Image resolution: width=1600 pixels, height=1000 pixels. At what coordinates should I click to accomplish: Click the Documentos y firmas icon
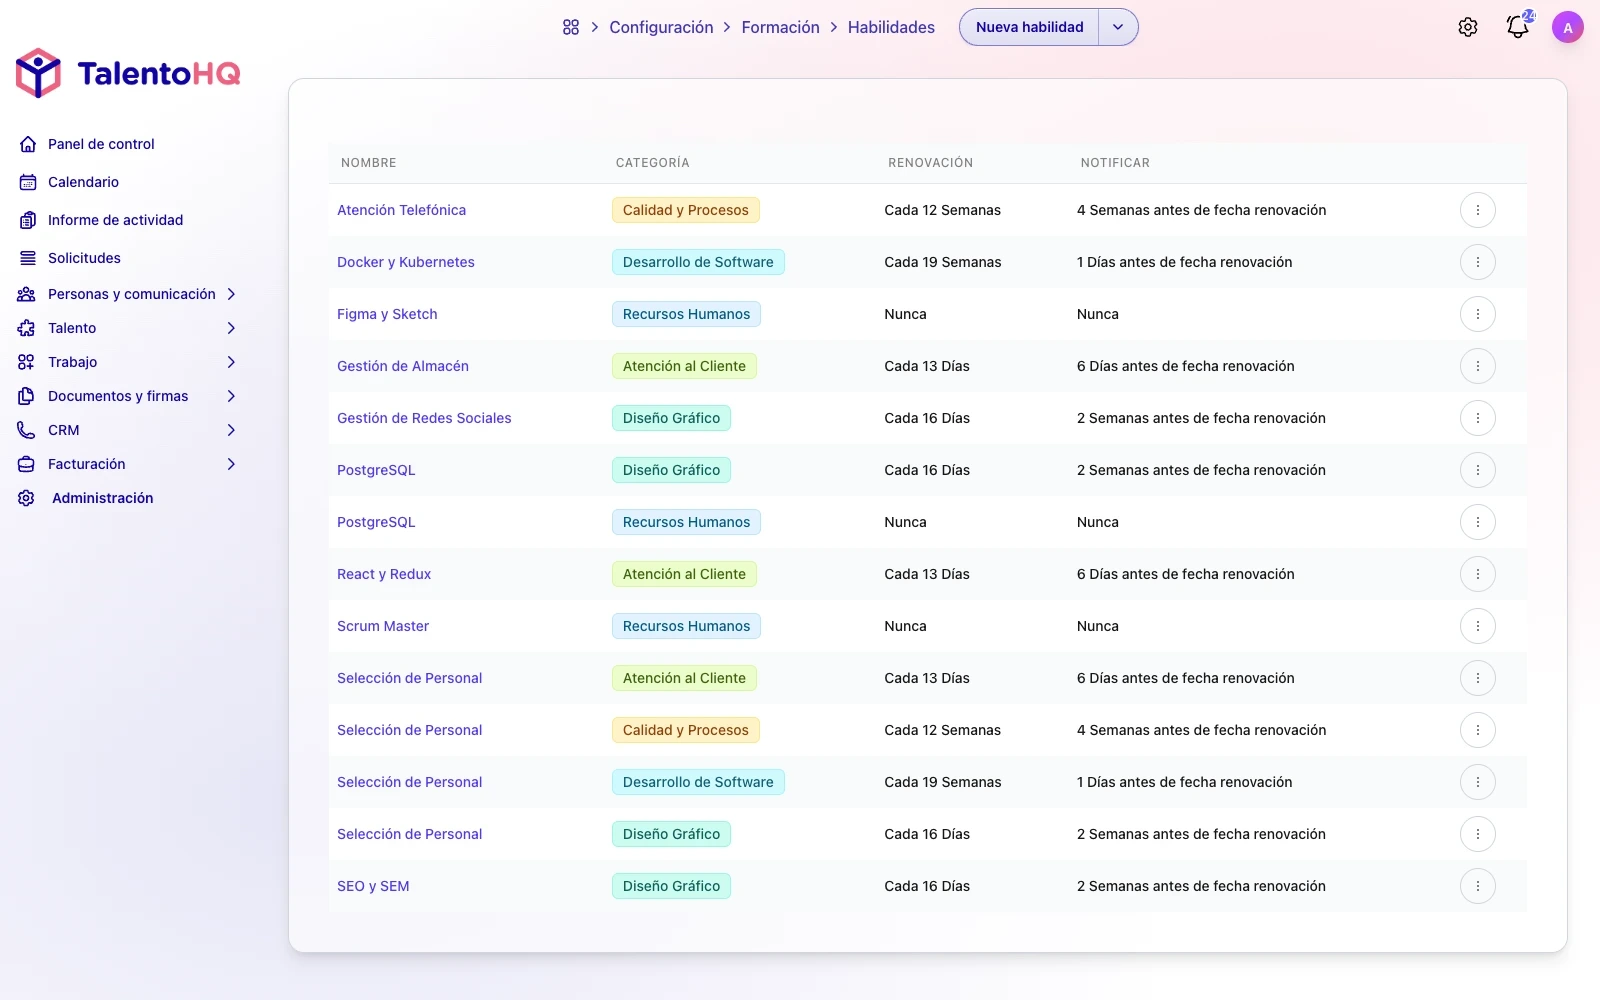[27, 396]
